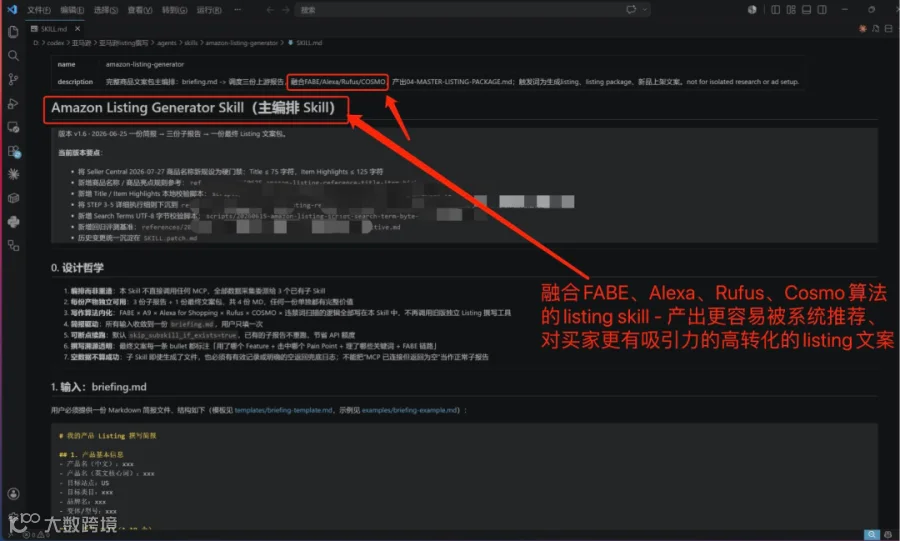The height and width of the screenshot is (541, 900).
Task: Open the 文件(F) menu
Action: point(39,10)
